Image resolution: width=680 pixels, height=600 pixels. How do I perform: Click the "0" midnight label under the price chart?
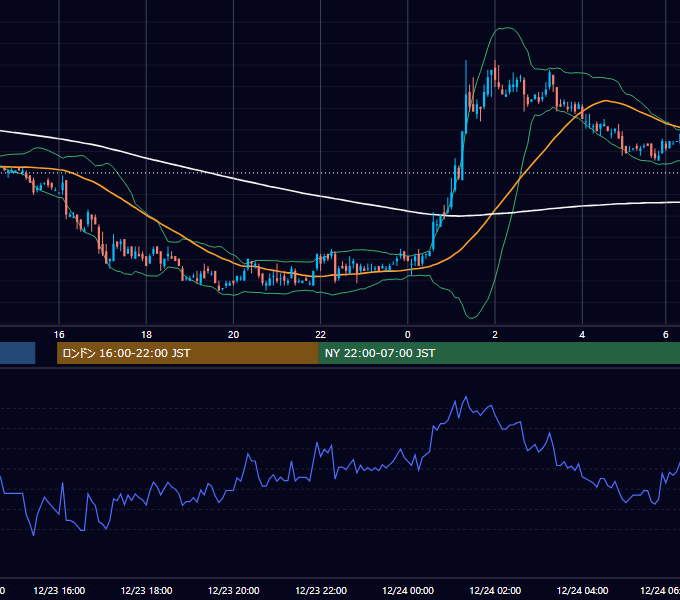click(x=408, y=335)
